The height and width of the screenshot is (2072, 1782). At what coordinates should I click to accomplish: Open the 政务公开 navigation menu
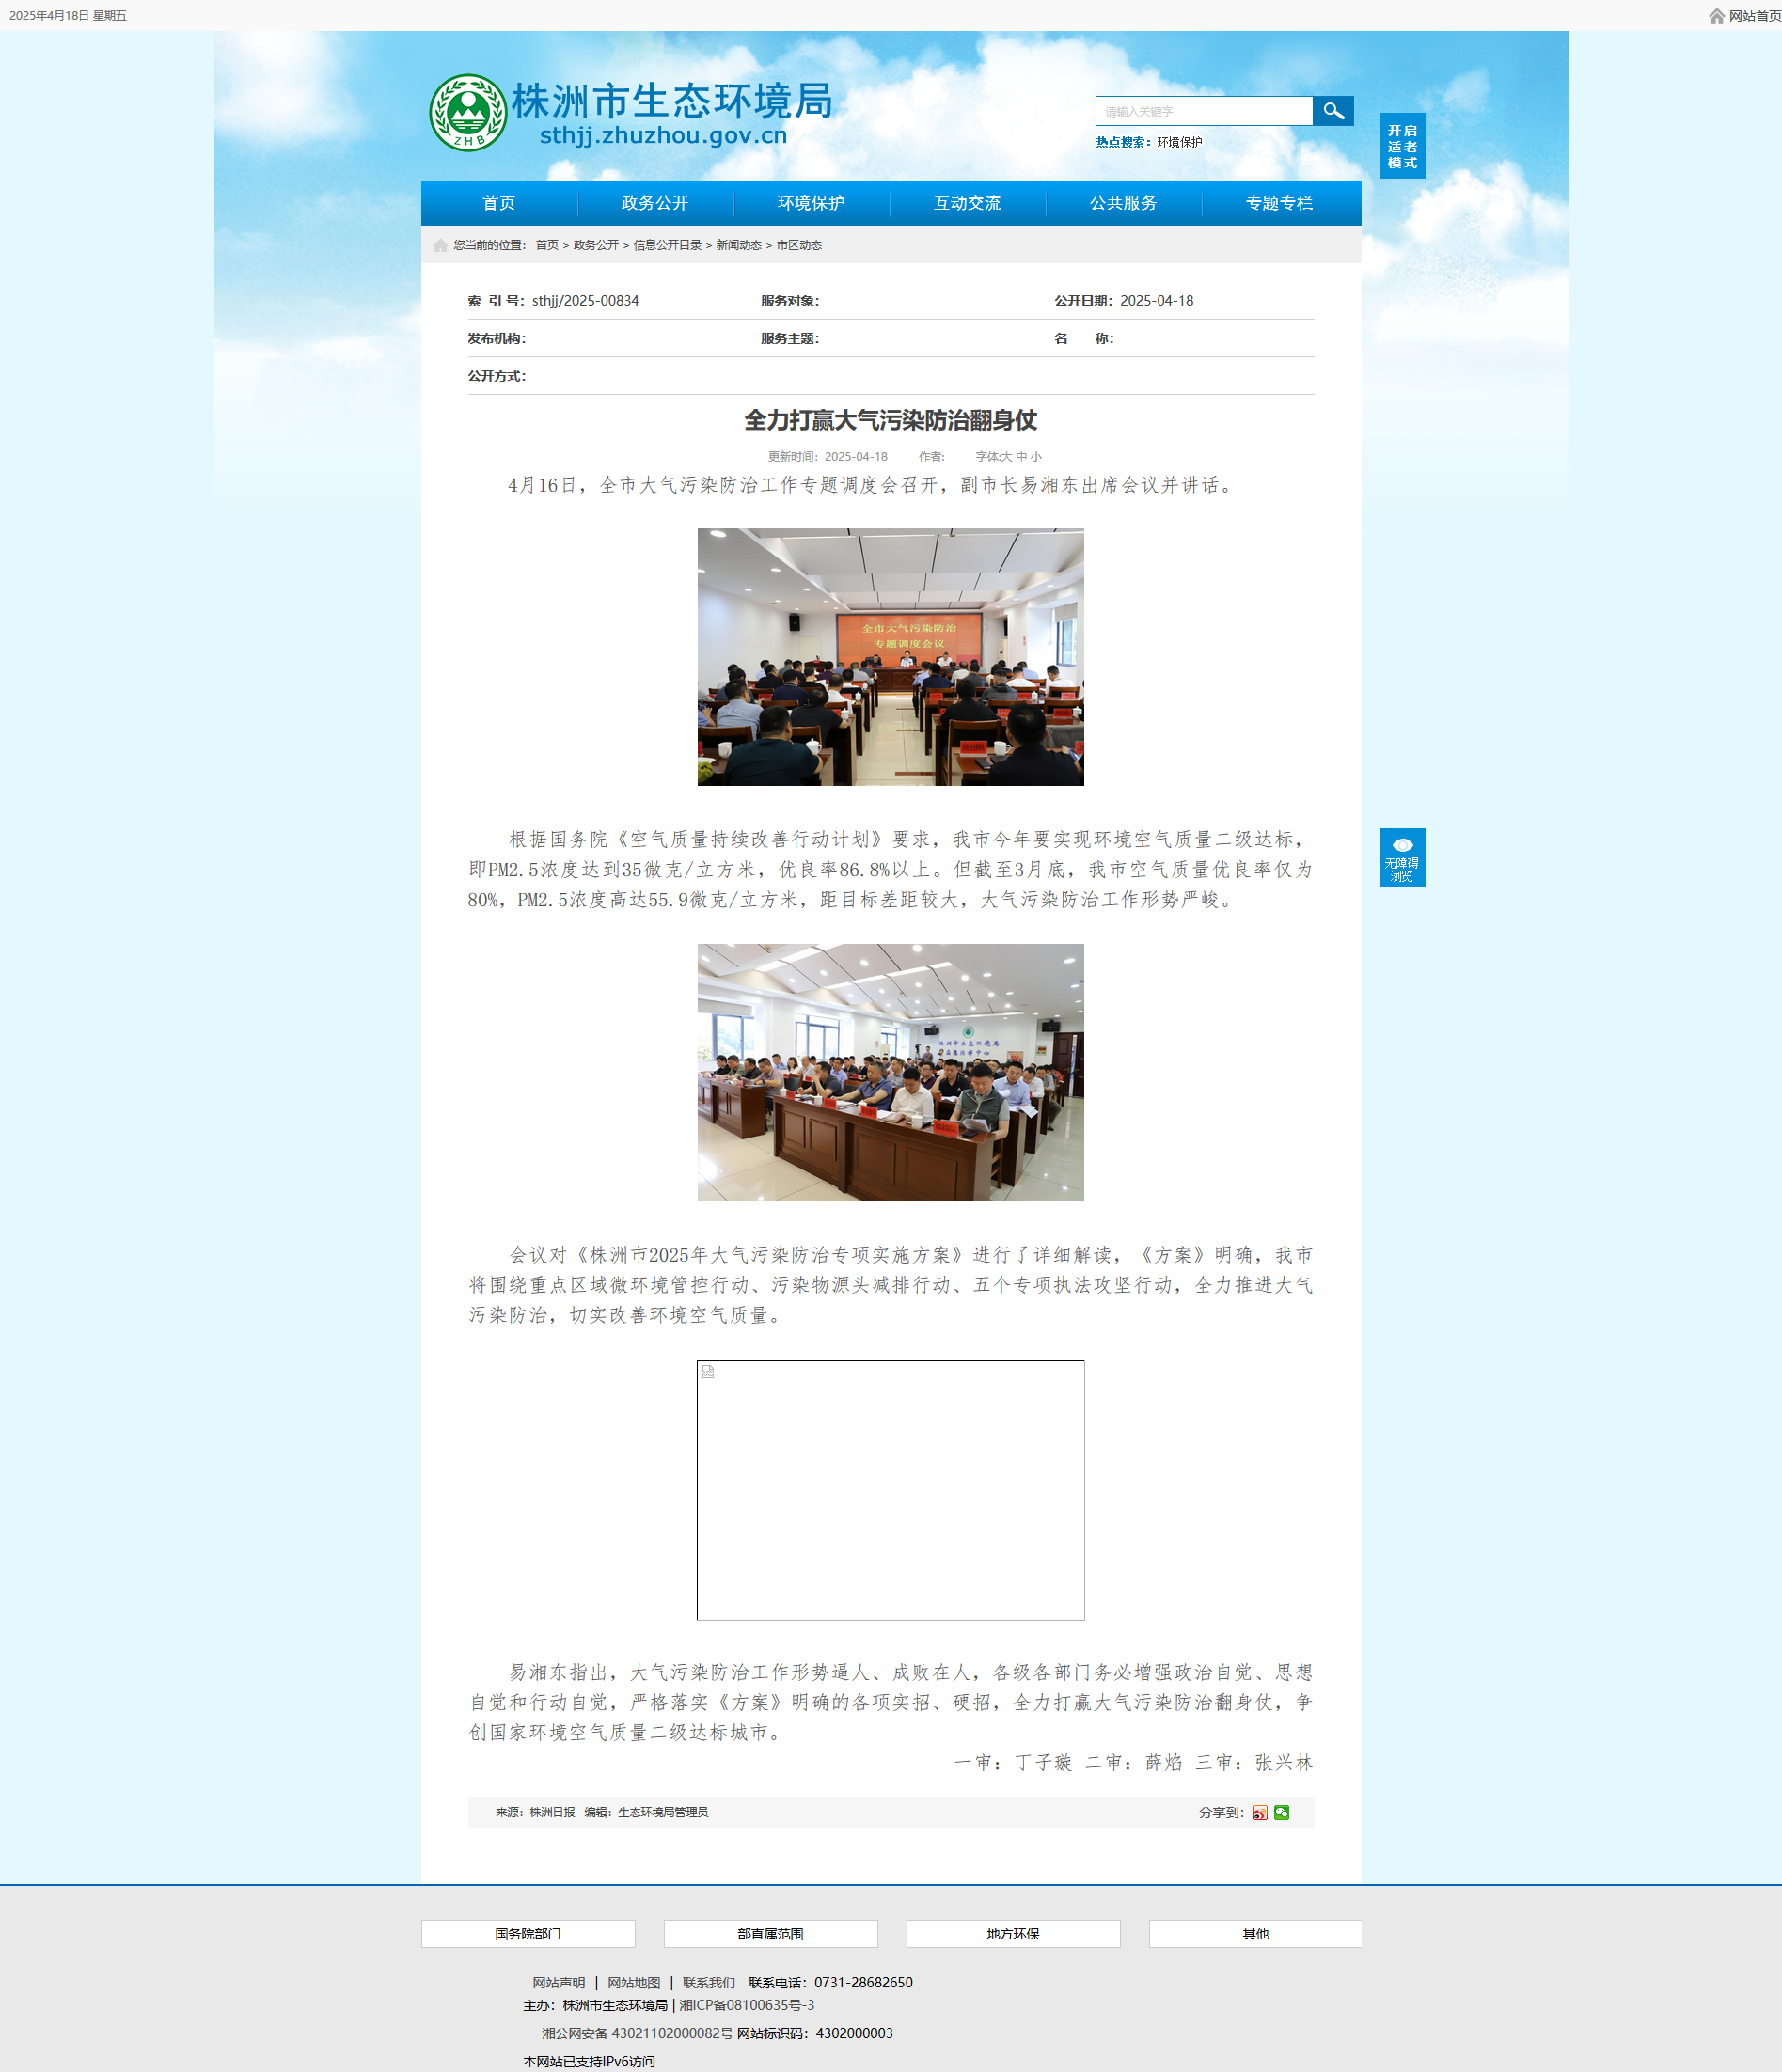coord(655,203)
